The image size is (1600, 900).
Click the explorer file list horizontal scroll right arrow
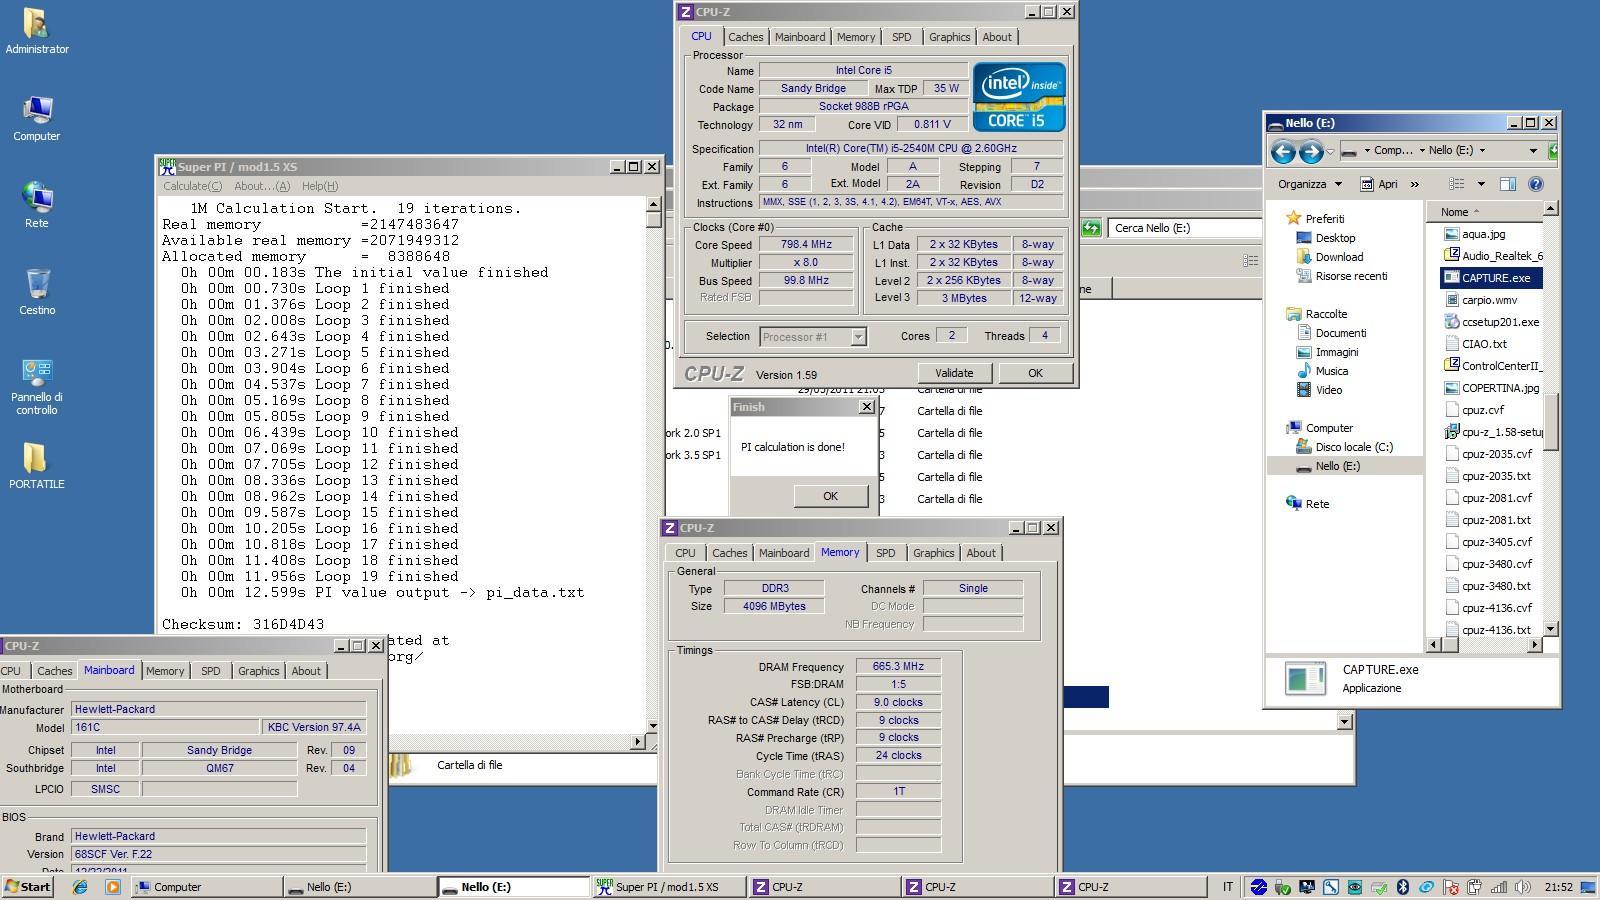[x=1535, y=645]
